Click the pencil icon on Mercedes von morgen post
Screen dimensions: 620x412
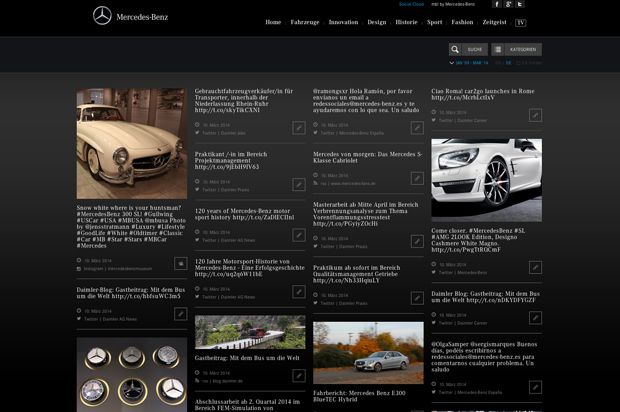point(417,178)
